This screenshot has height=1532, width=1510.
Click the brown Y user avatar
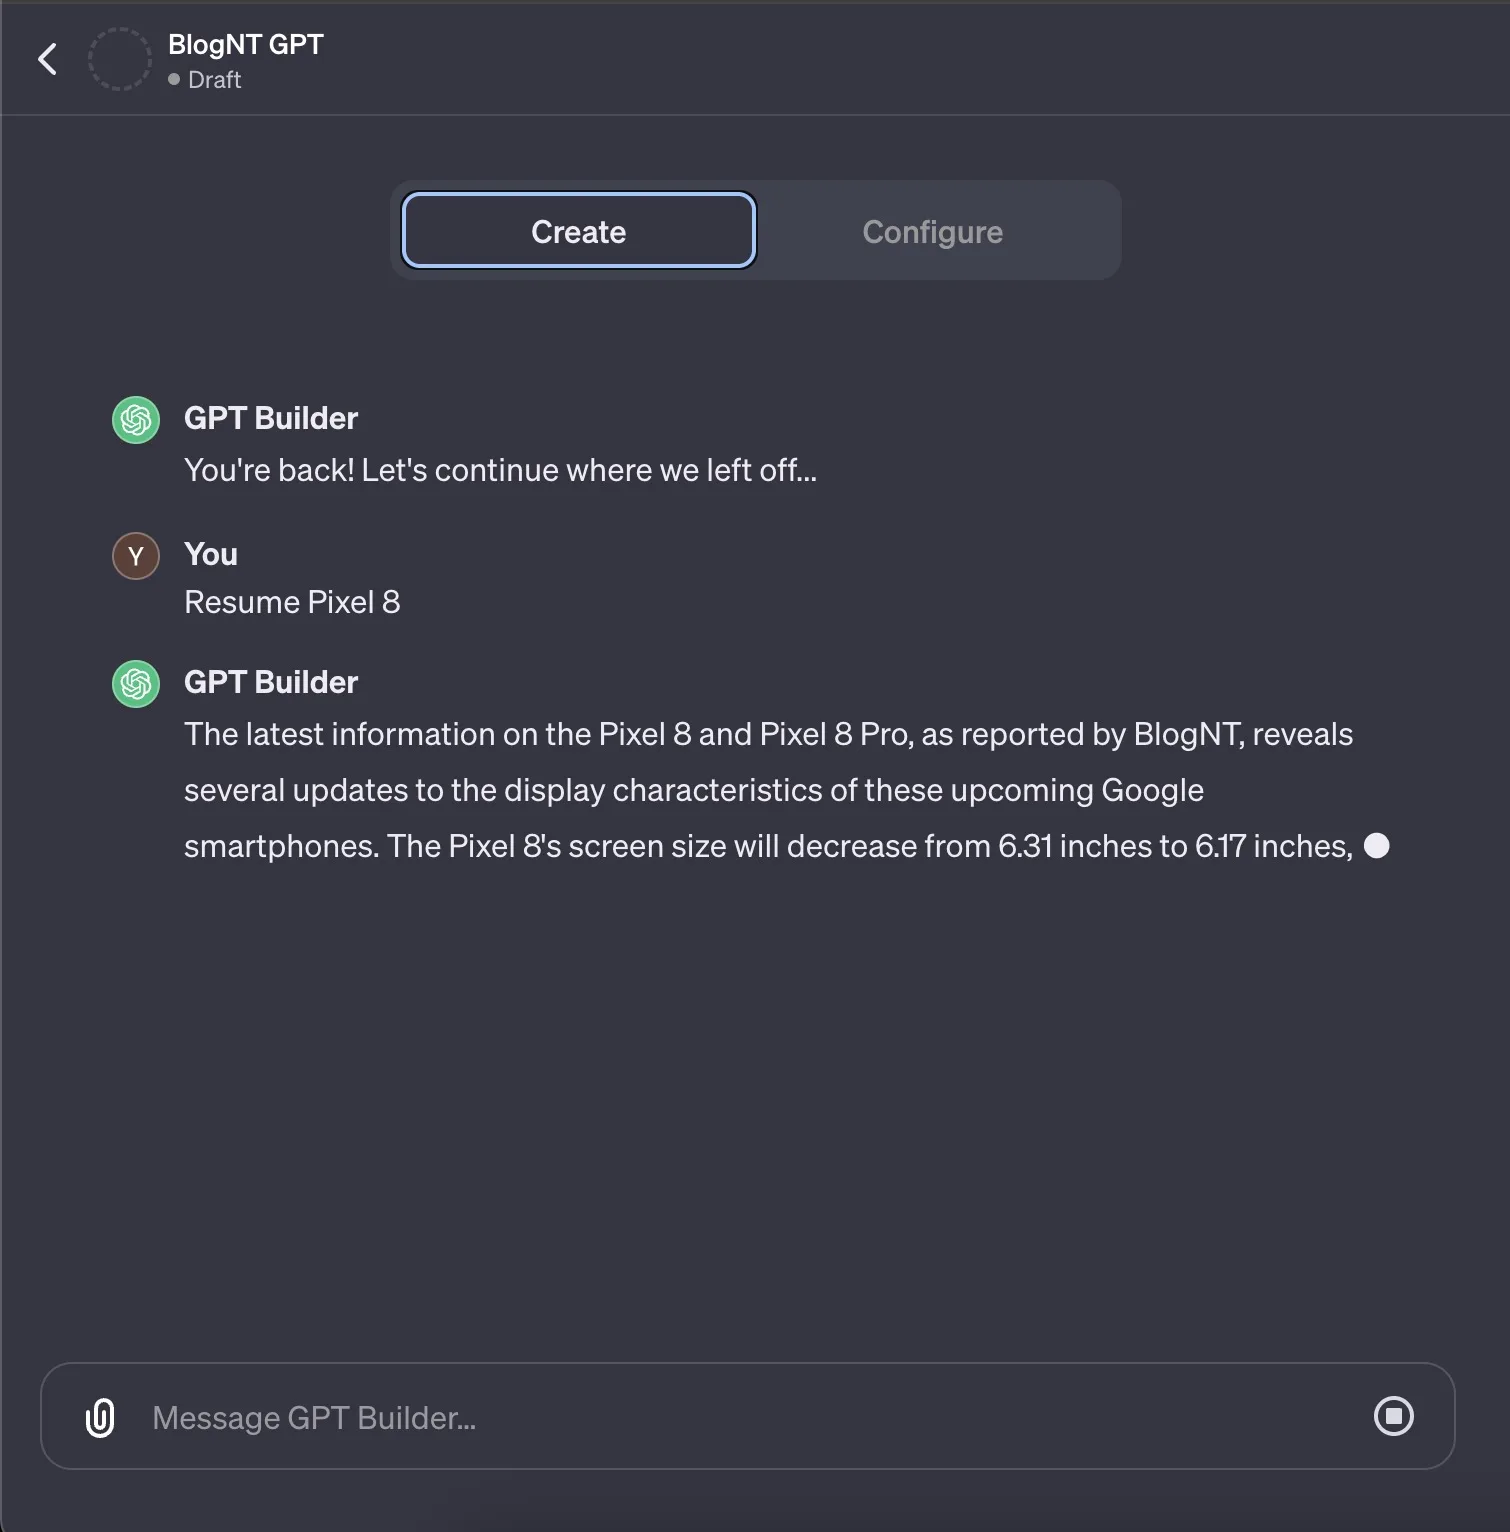tap(136, 556)
